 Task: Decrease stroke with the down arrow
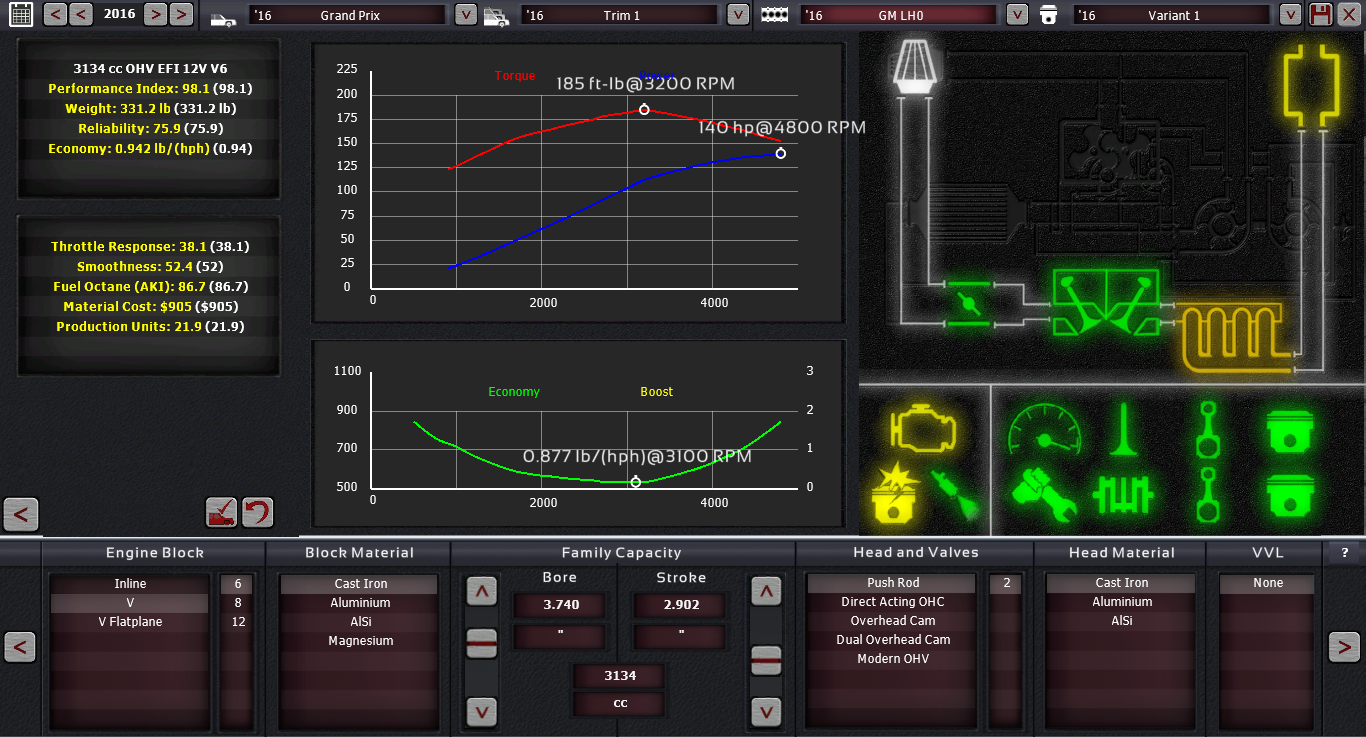[x=766, y=711]
